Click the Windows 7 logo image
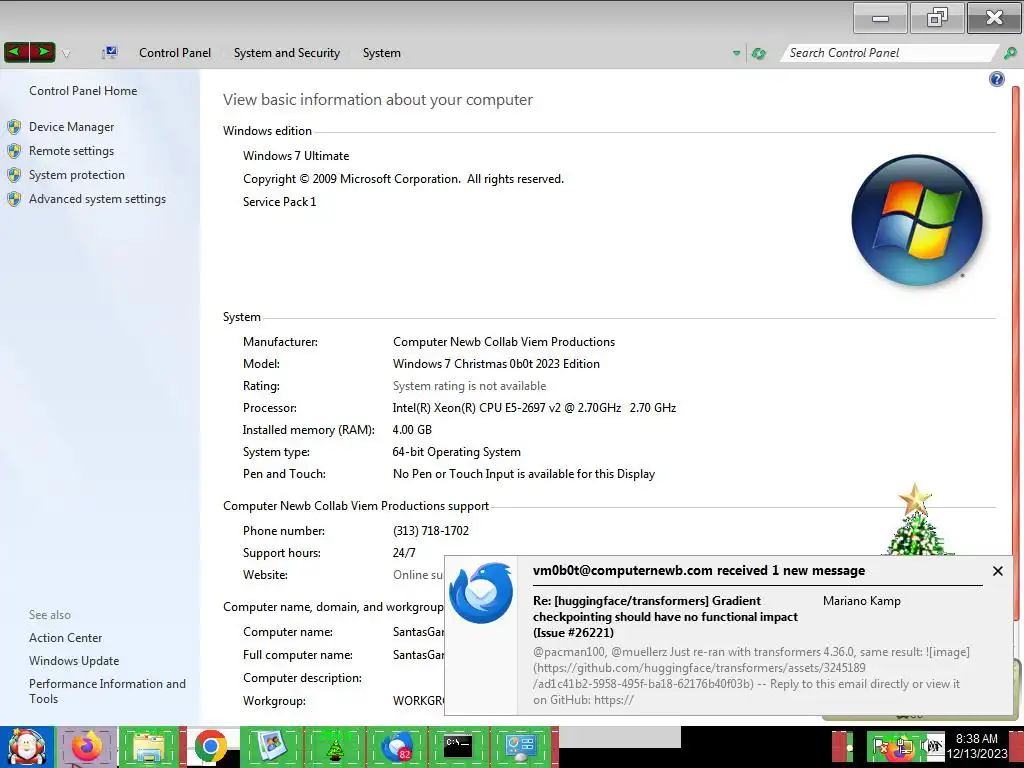Image resolution: width=1024 pixels, height=768 pixels. pyautogui.click(x=917, y=219)
